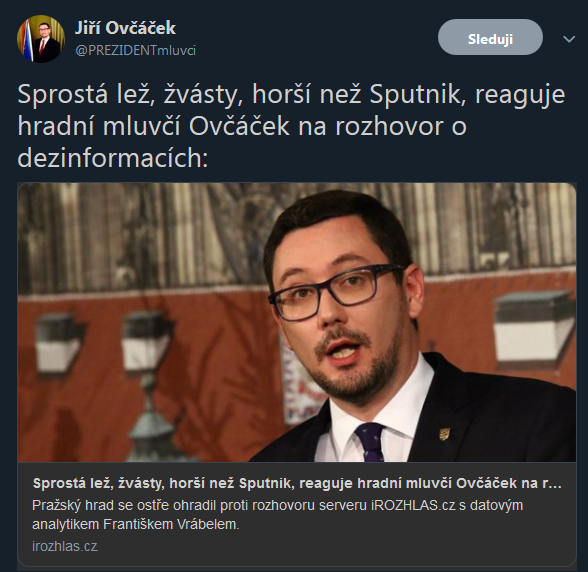Open the @PREZIDENTmluvci handle link

[135, 51]
